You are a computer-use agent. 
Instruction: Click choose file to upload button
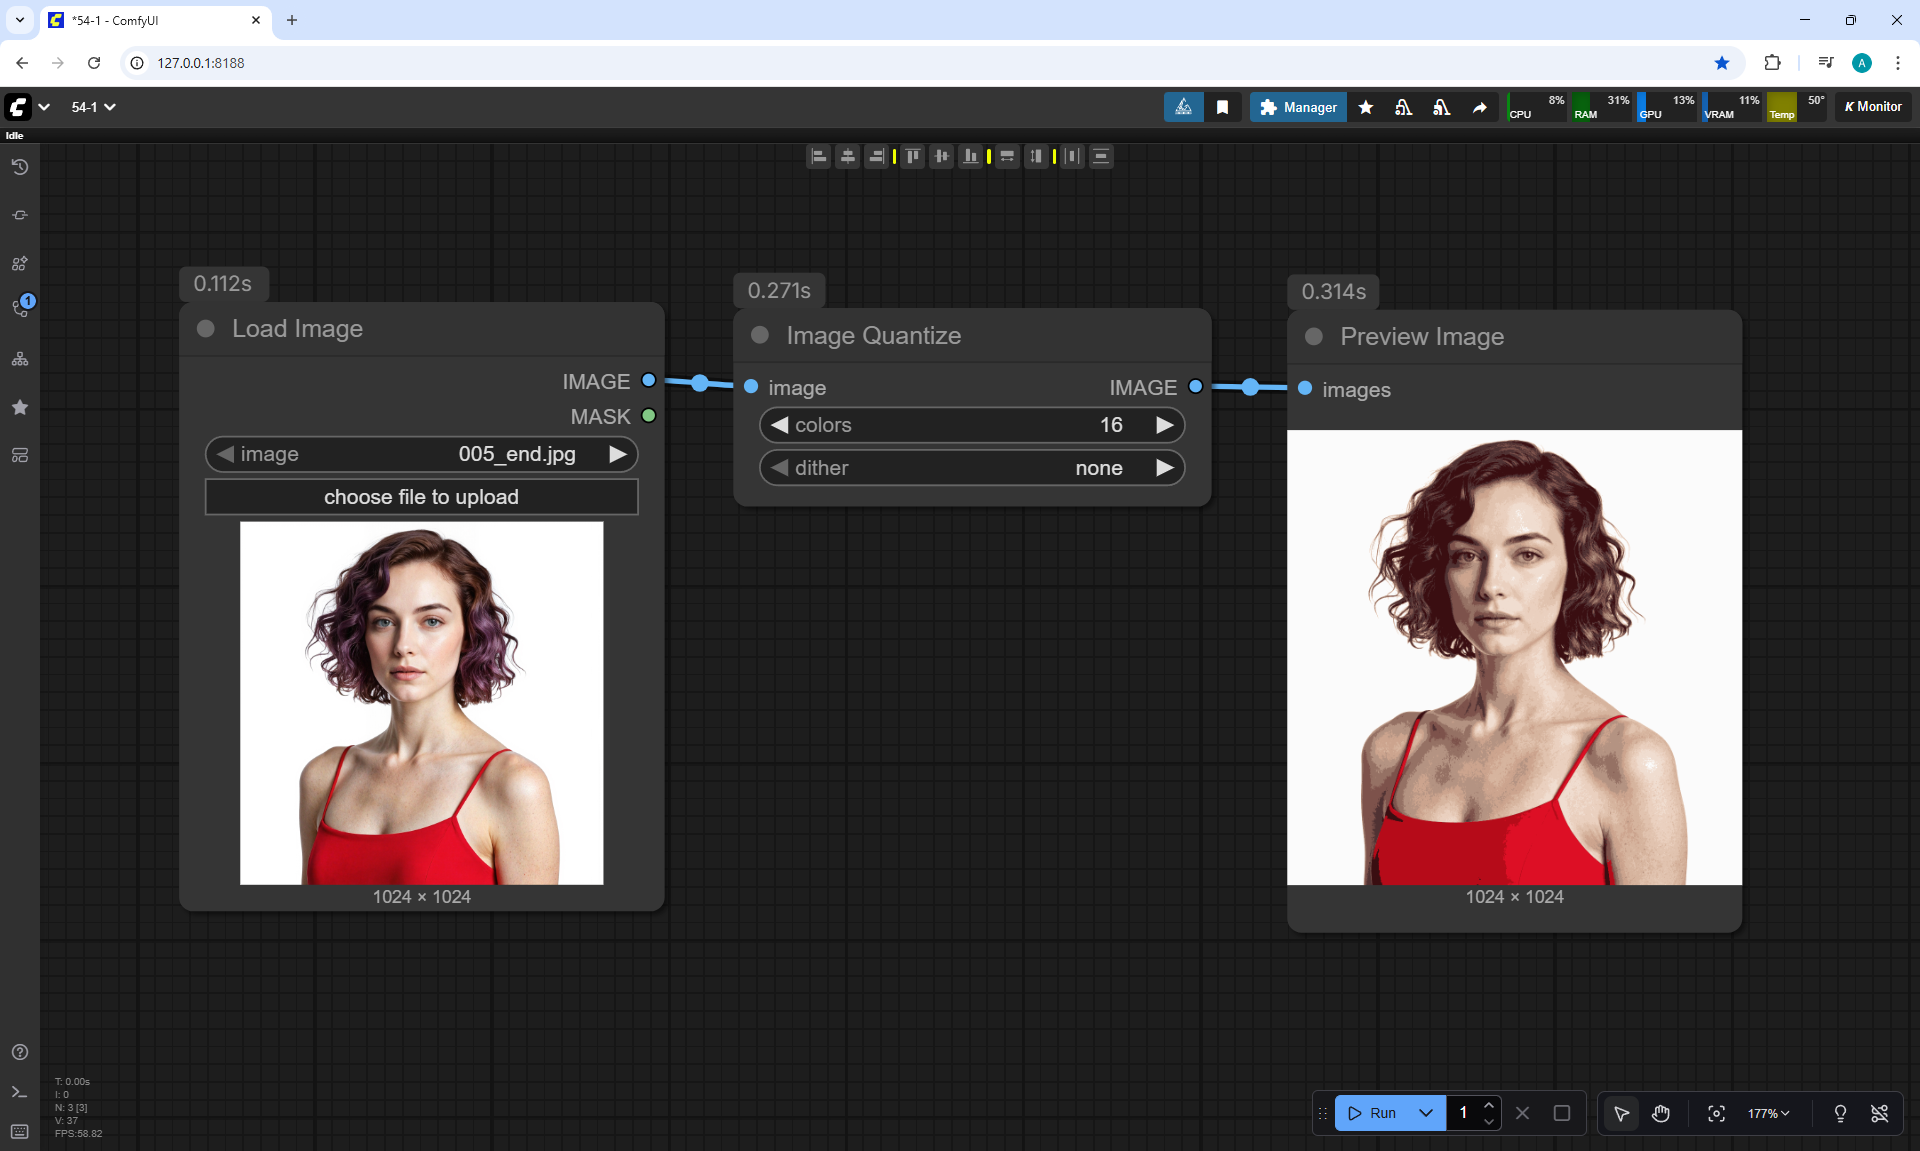coord(421,497)
